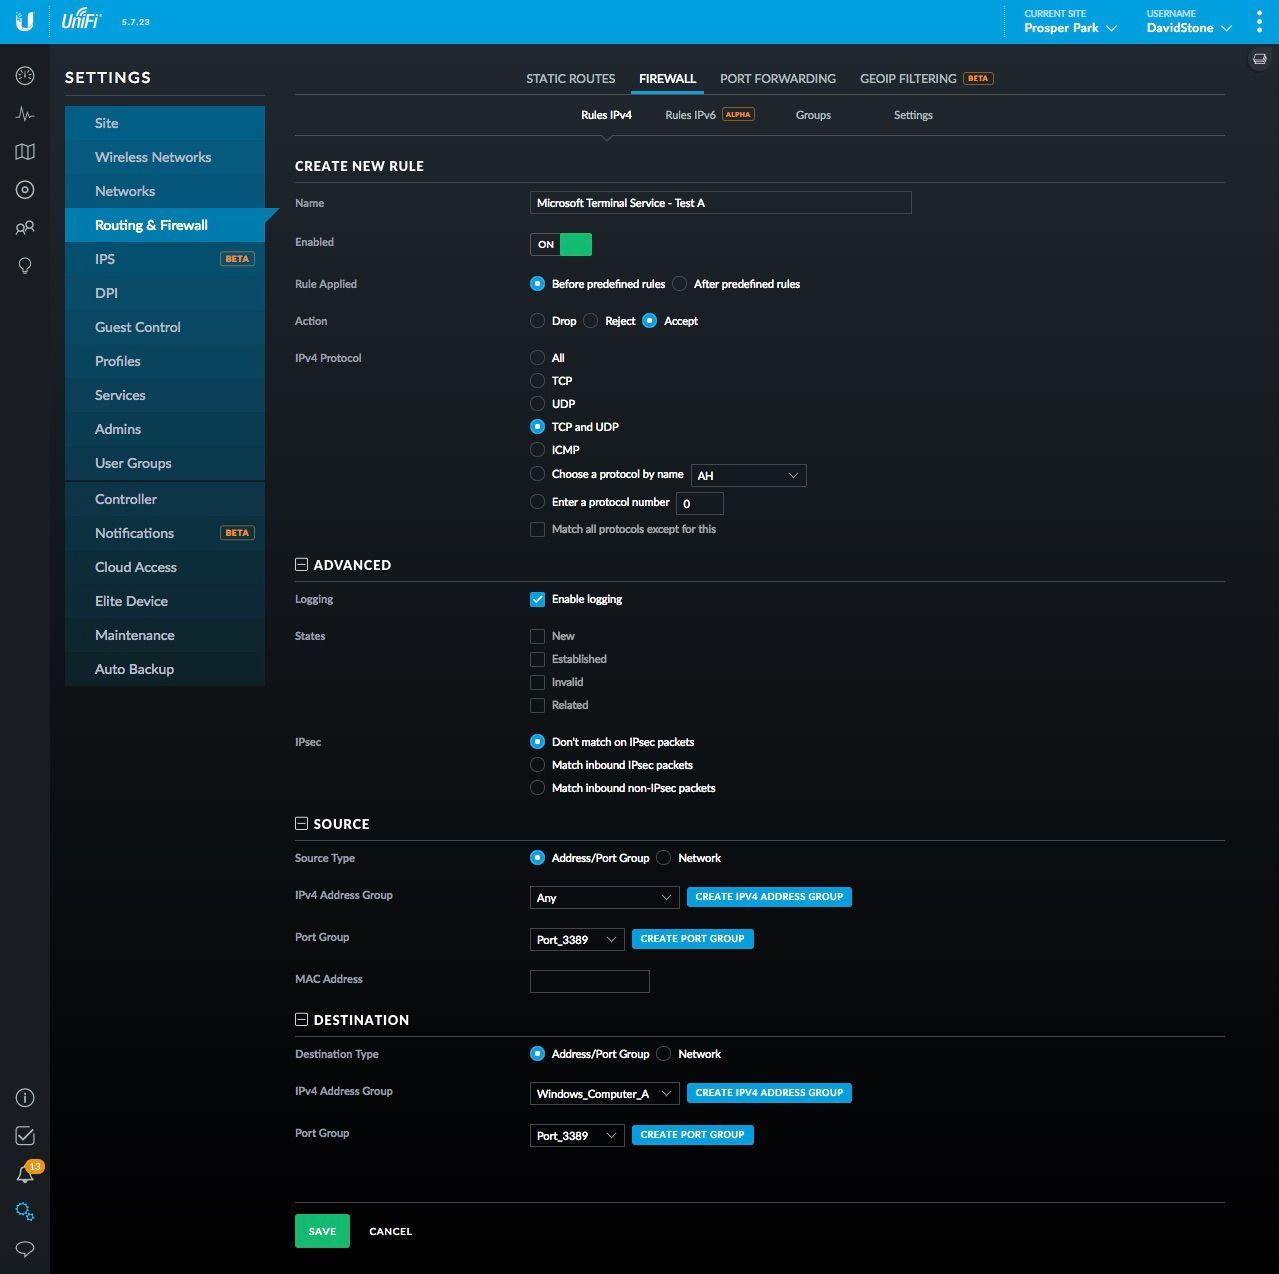Switch to the PORT FORWARDING tab
The width and height of the screenshot is (1279, 1274).
[x=777, y=78]
